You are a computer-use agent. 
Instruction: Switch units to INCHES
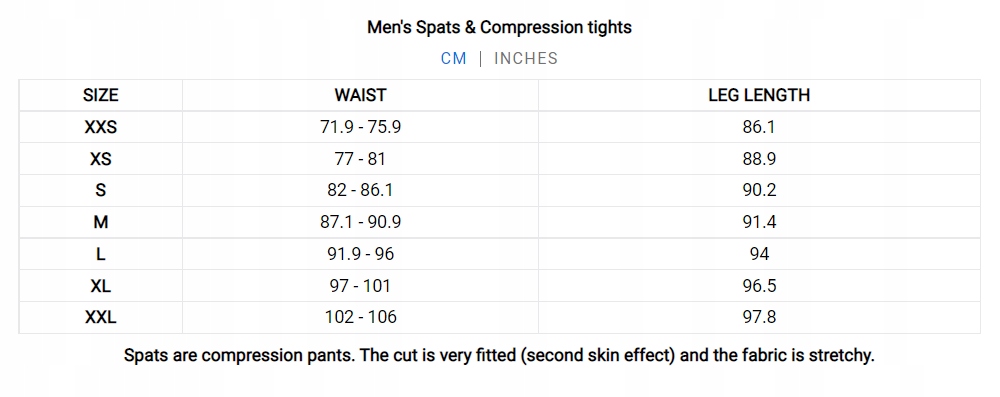coord(526,59)
